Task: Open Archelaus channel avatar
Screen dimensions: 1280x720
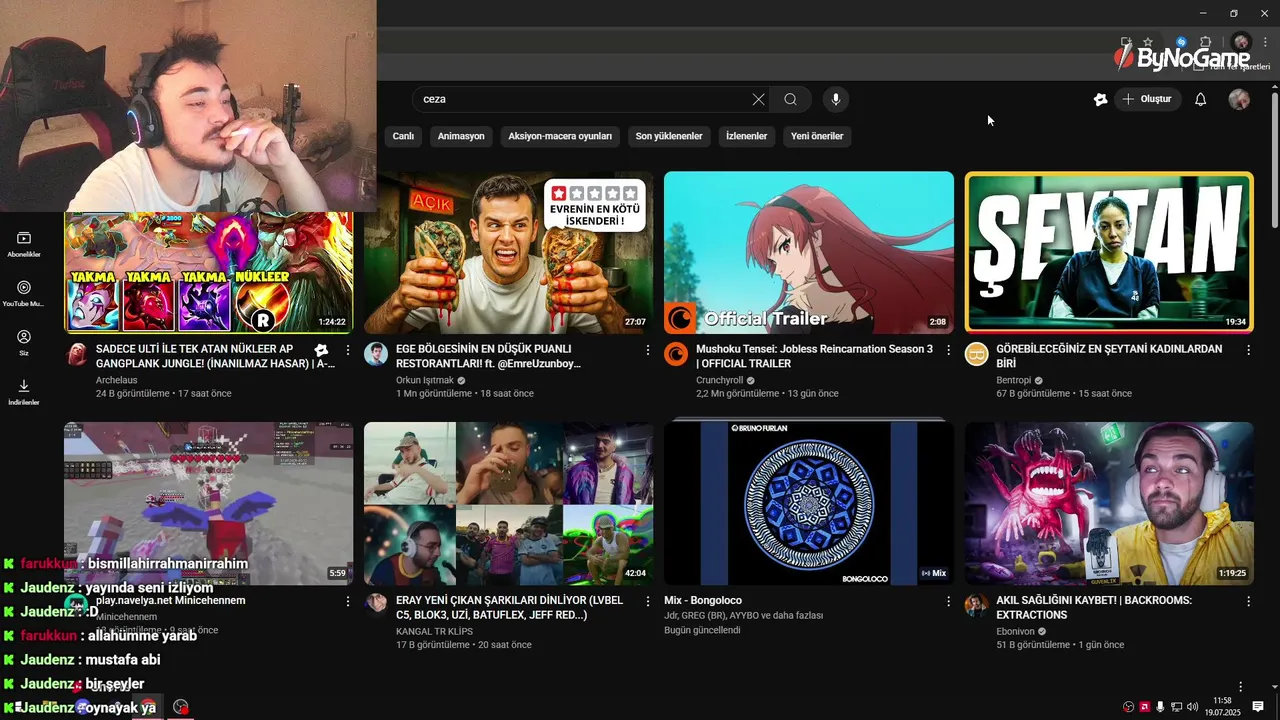Action: pos(76,354)
